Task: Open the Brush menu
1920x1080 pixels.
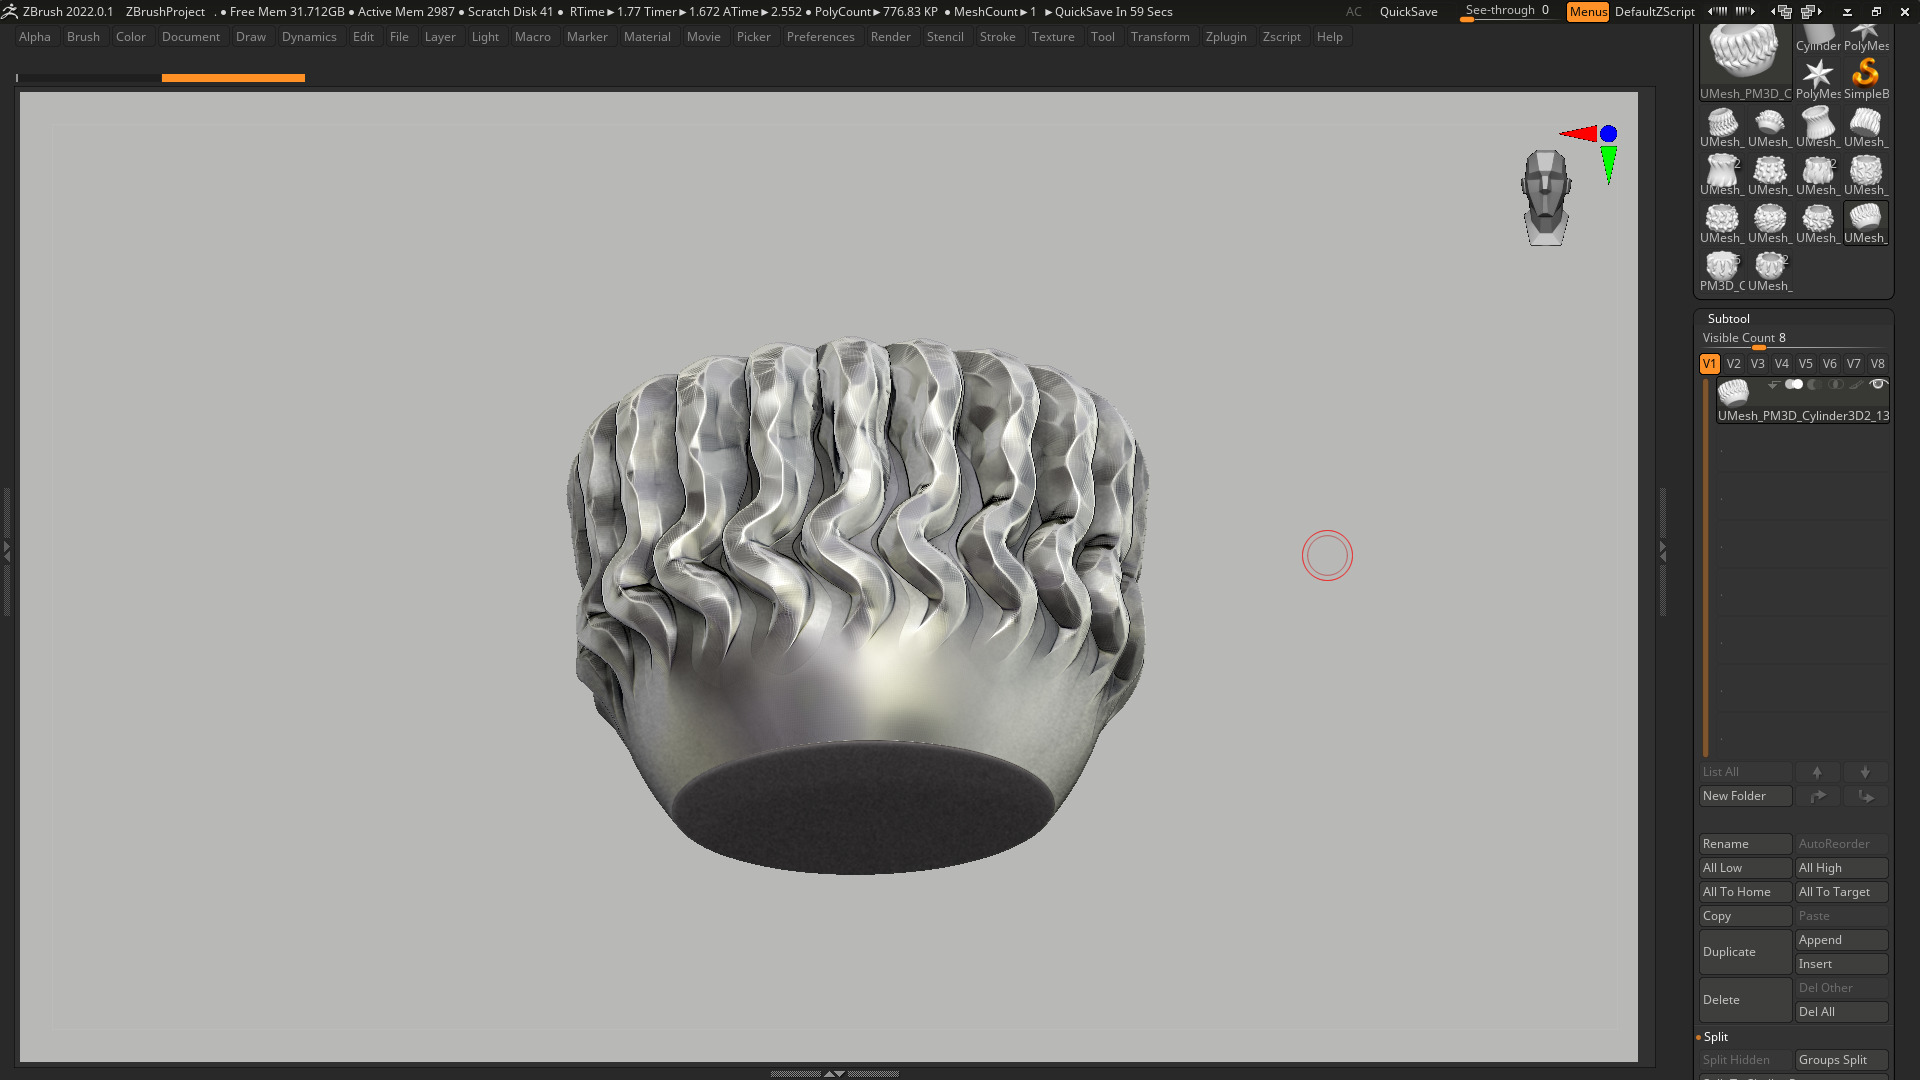Action: [83, 37]
